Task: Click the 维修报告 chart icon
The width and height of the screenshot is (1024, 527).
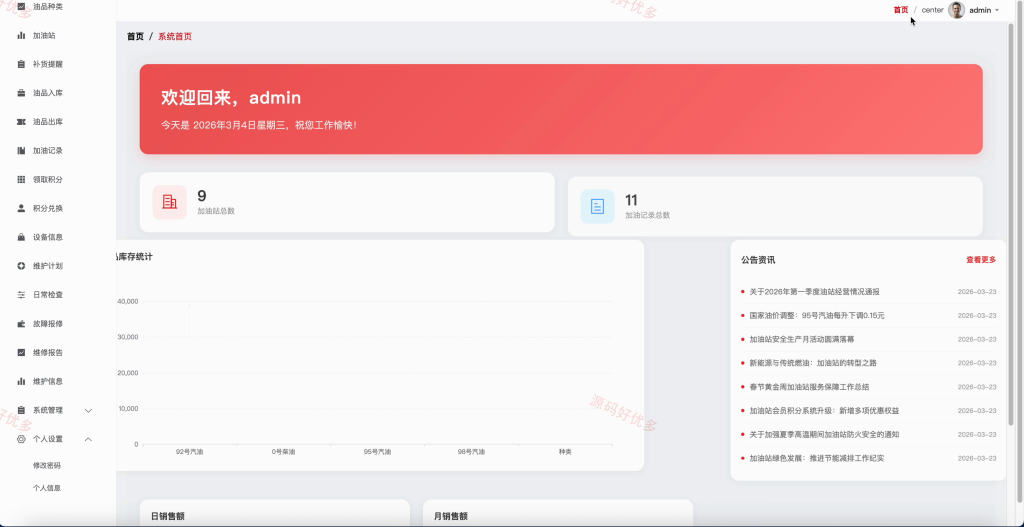Action: pos(21,352)
